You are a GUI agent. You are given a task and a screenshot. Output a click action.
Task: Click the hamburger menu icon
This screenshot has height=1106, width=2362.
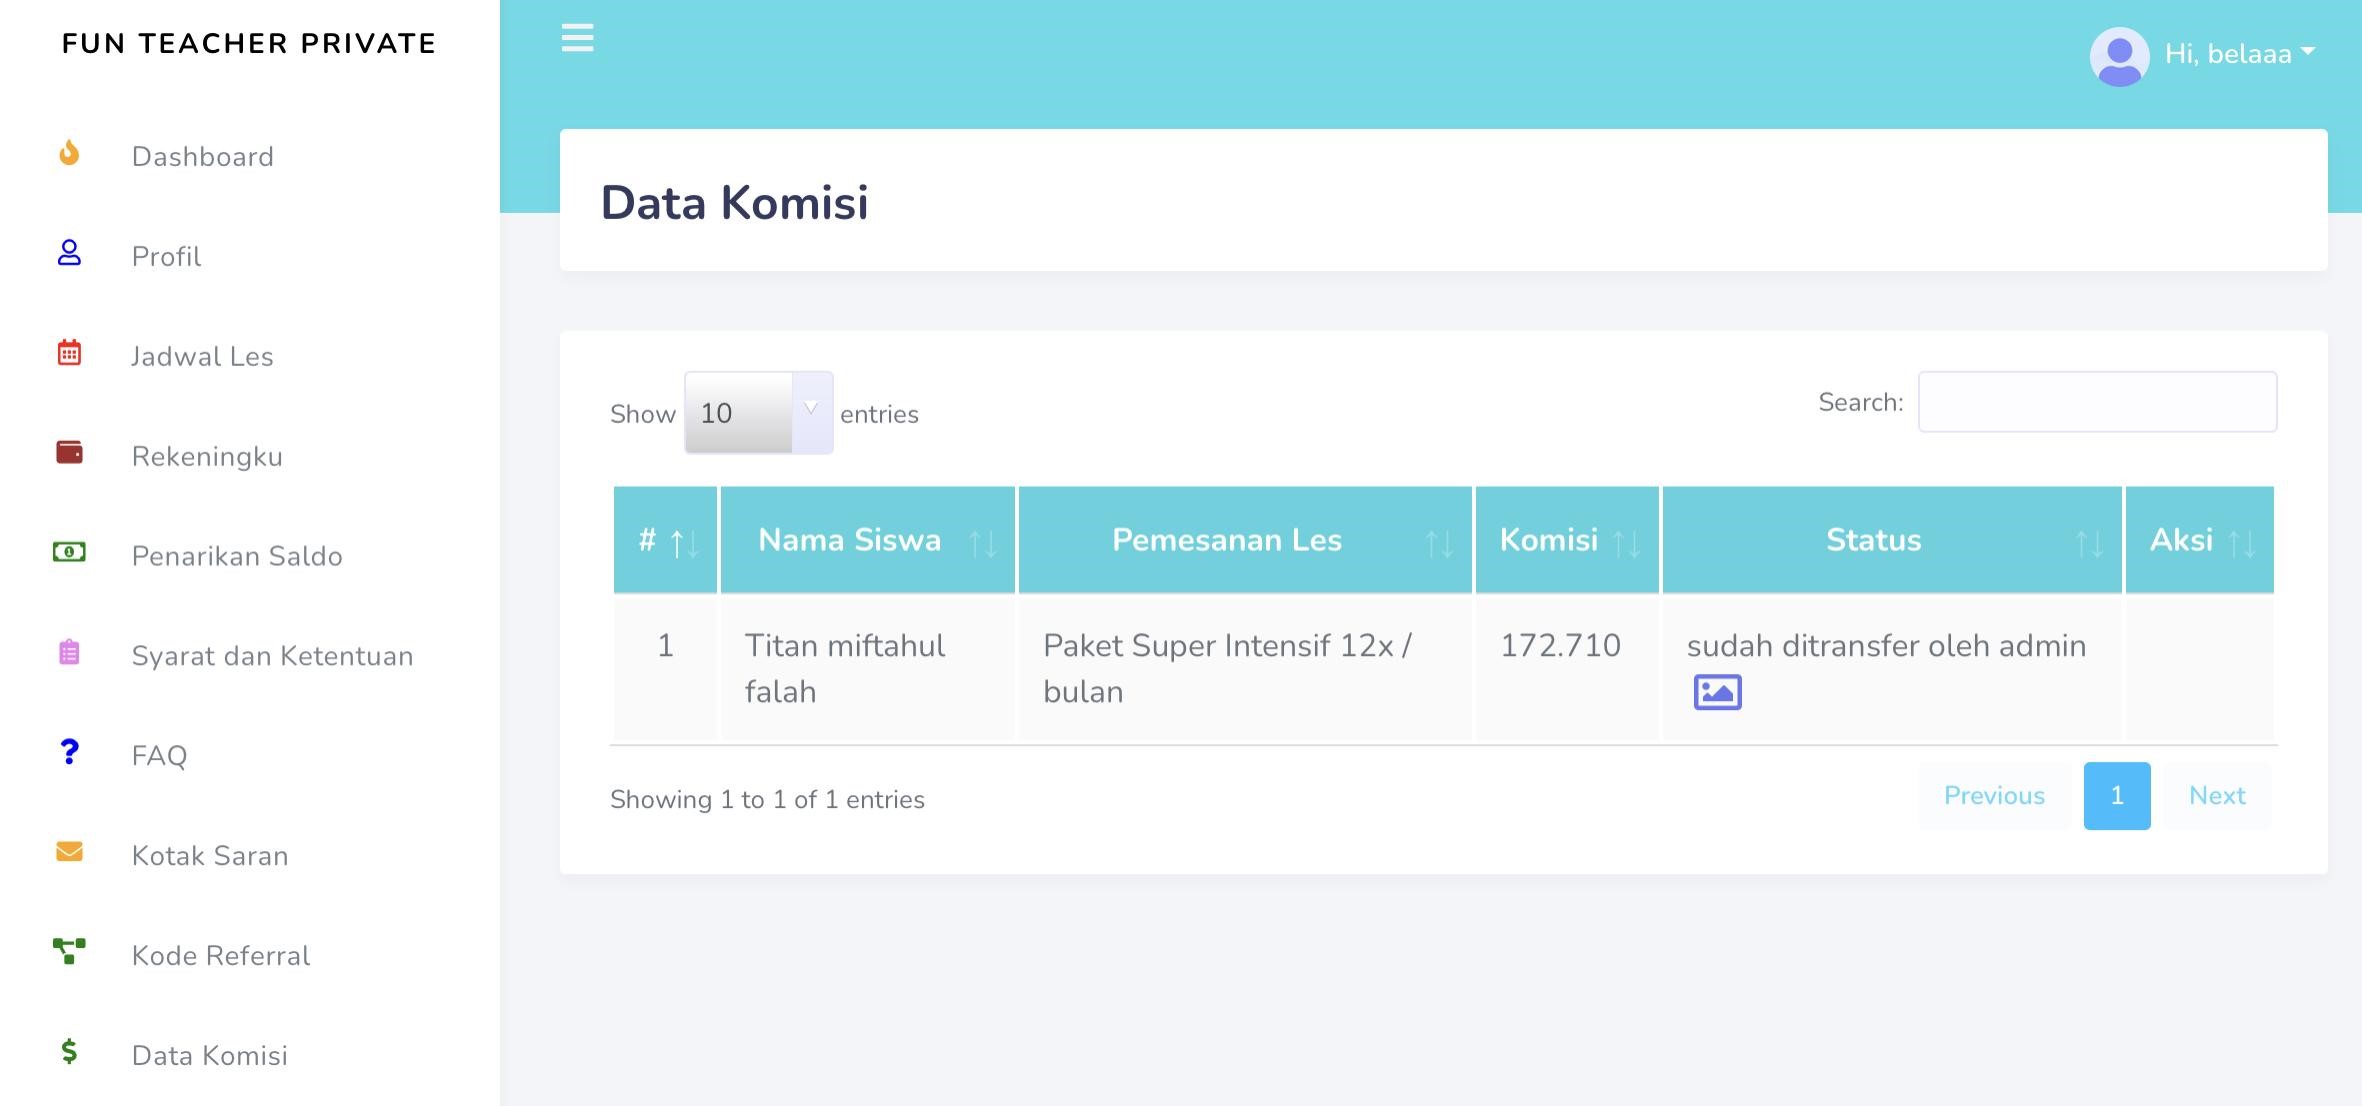(x=577, y=39)
